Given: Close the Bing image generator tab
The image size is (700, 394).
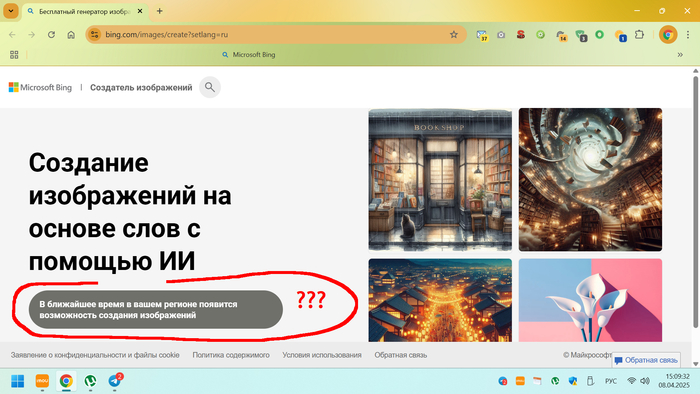Looking at the screenshot, I should tap(140, 11).
